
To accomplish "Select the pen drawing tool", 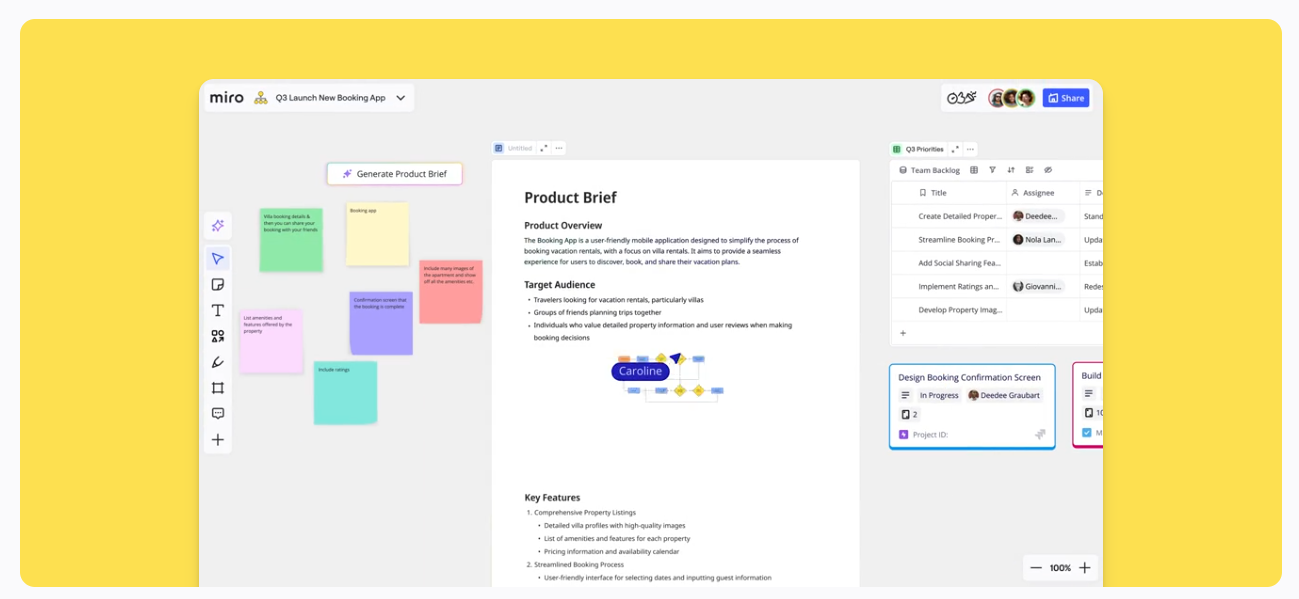I will (217, 362).
